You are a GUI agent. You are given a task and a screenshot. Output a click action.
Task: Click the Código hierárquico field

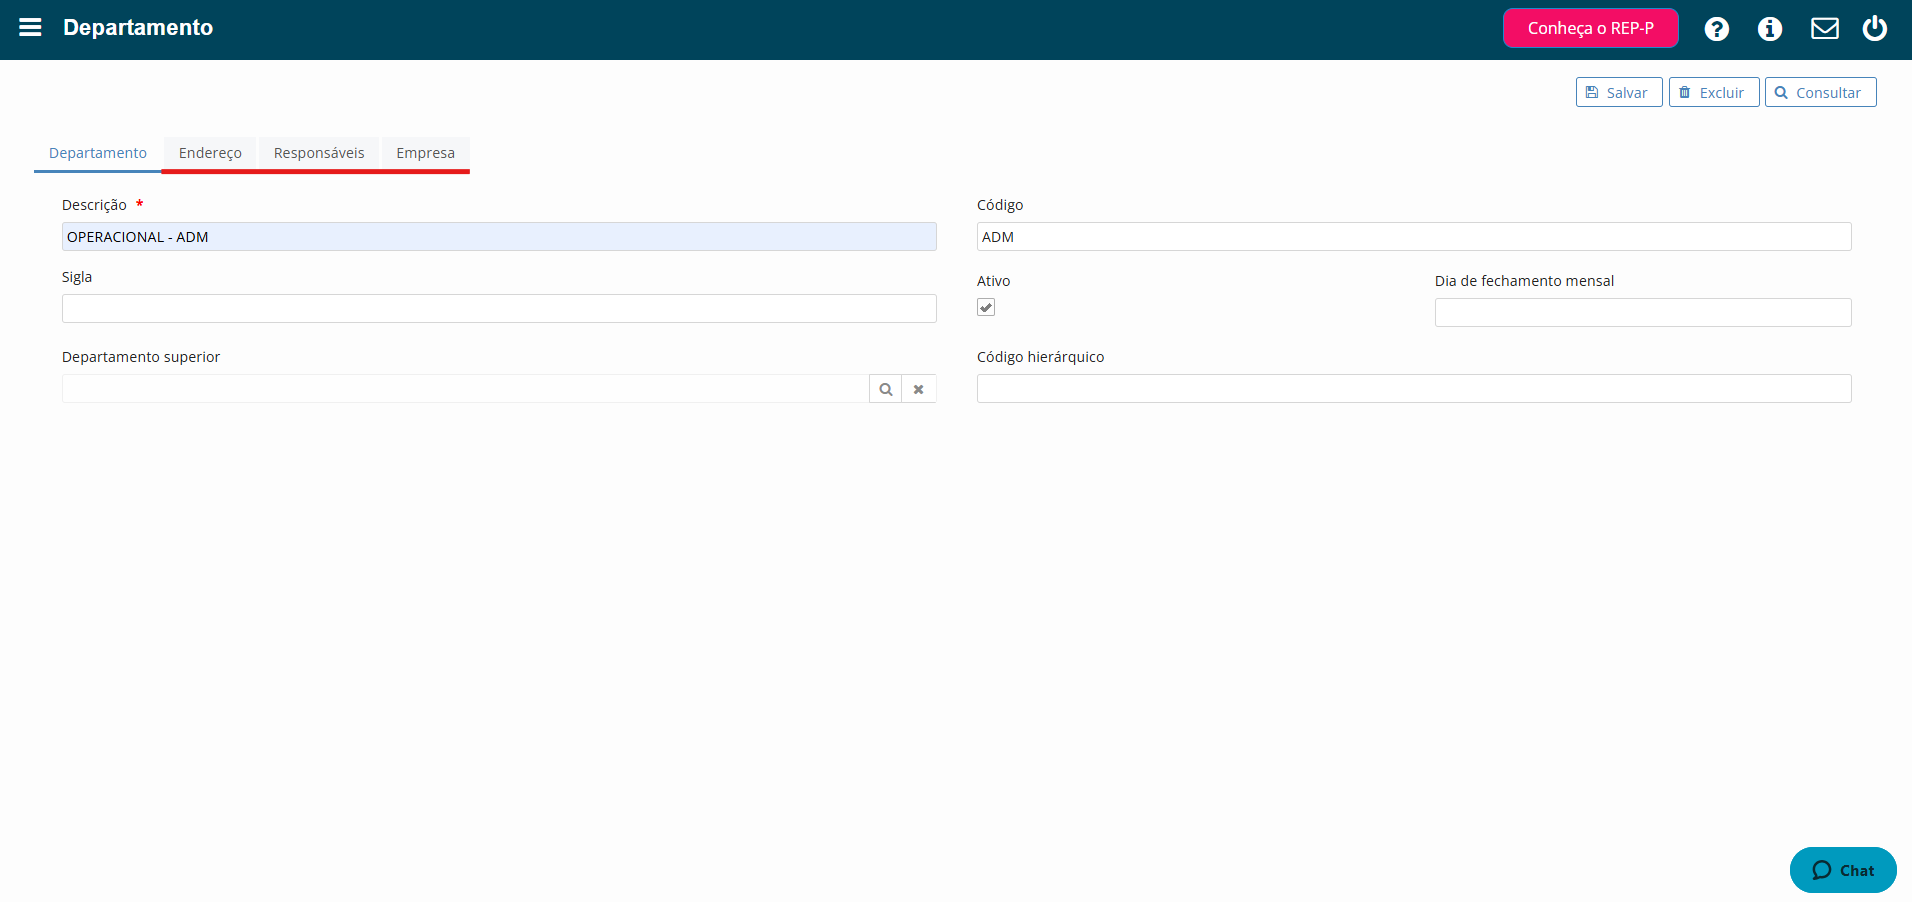1414,389
